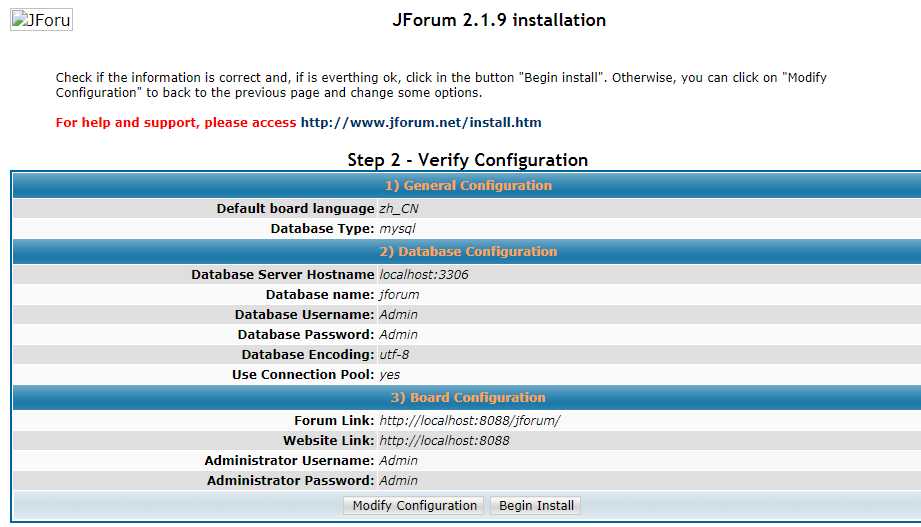
Task: Select the utf-8 encoding value
Action: [x=394, y=354]
